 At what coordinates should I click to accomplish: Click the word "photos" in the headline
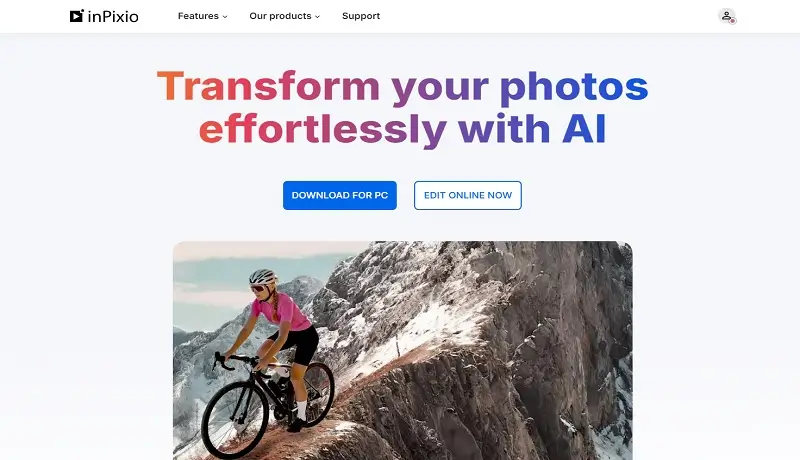click(x=574, y=88)
